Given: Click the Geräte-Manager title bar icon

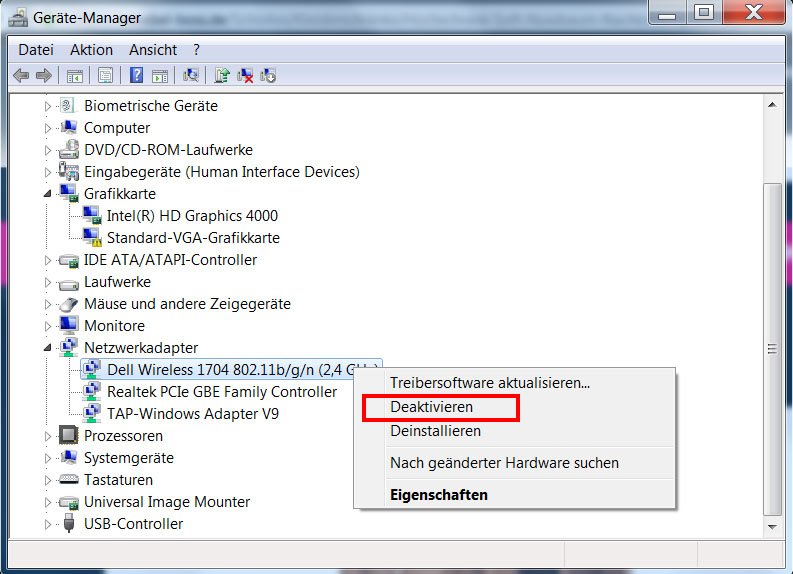Looking at the screenshot, I should point(18,18).
